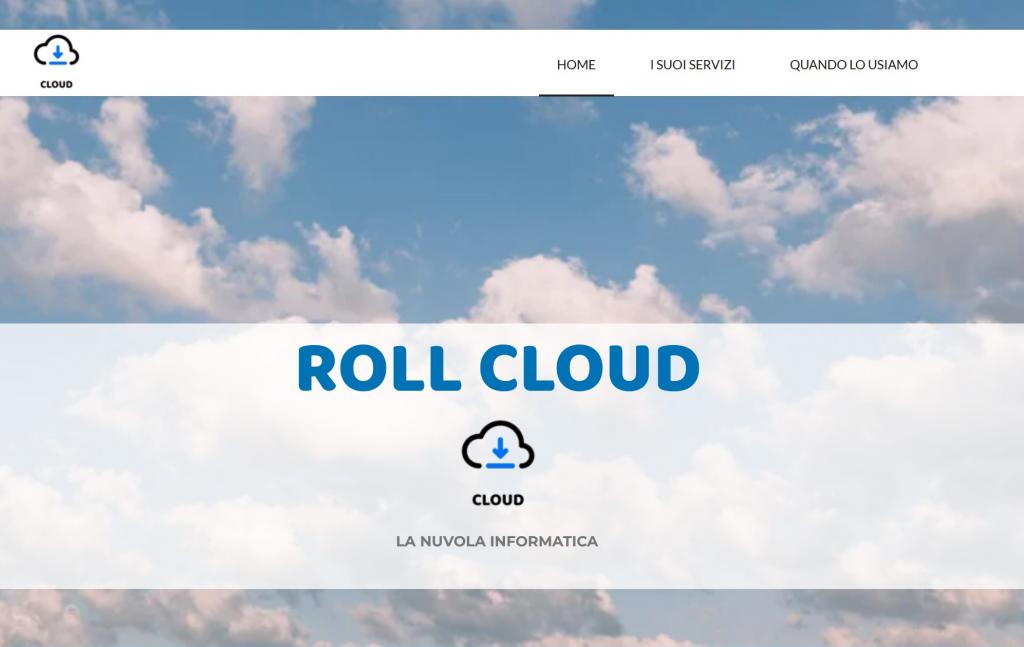
Task: Go to I SUOI SERVIZI page
Action: tap(692, 65)
